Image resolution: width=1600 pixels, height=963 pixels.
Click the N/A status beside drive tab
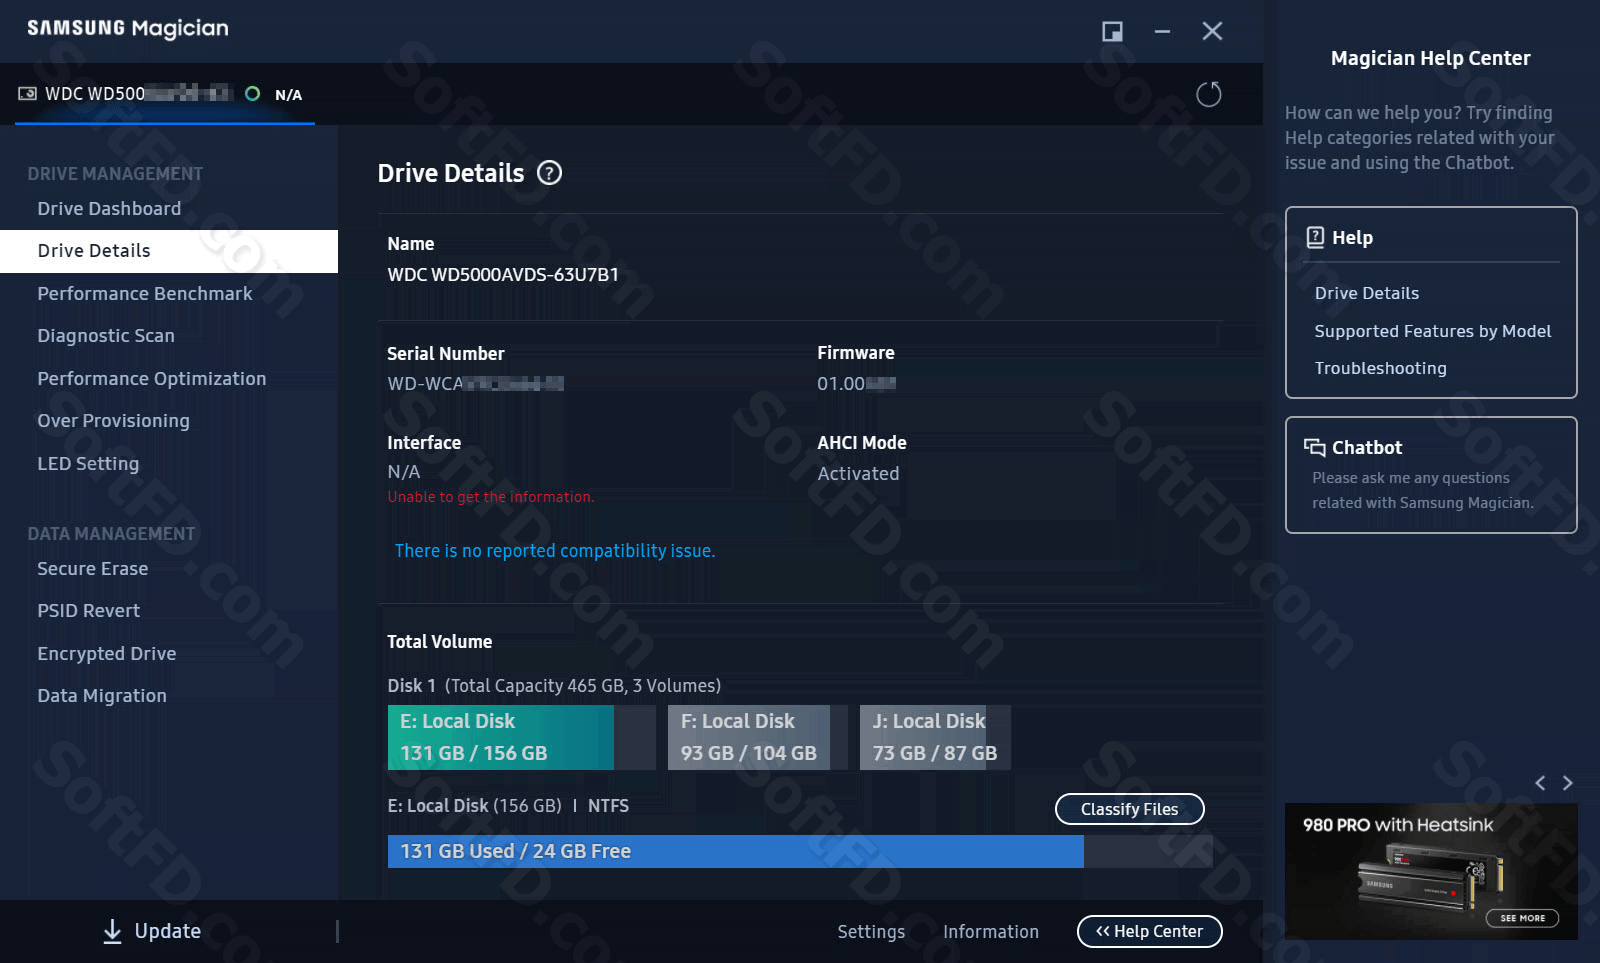288,95
